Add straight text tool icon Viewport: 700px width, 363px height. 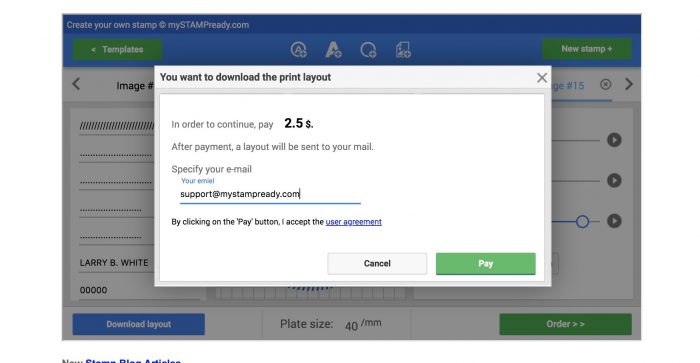tap(333, 50)
